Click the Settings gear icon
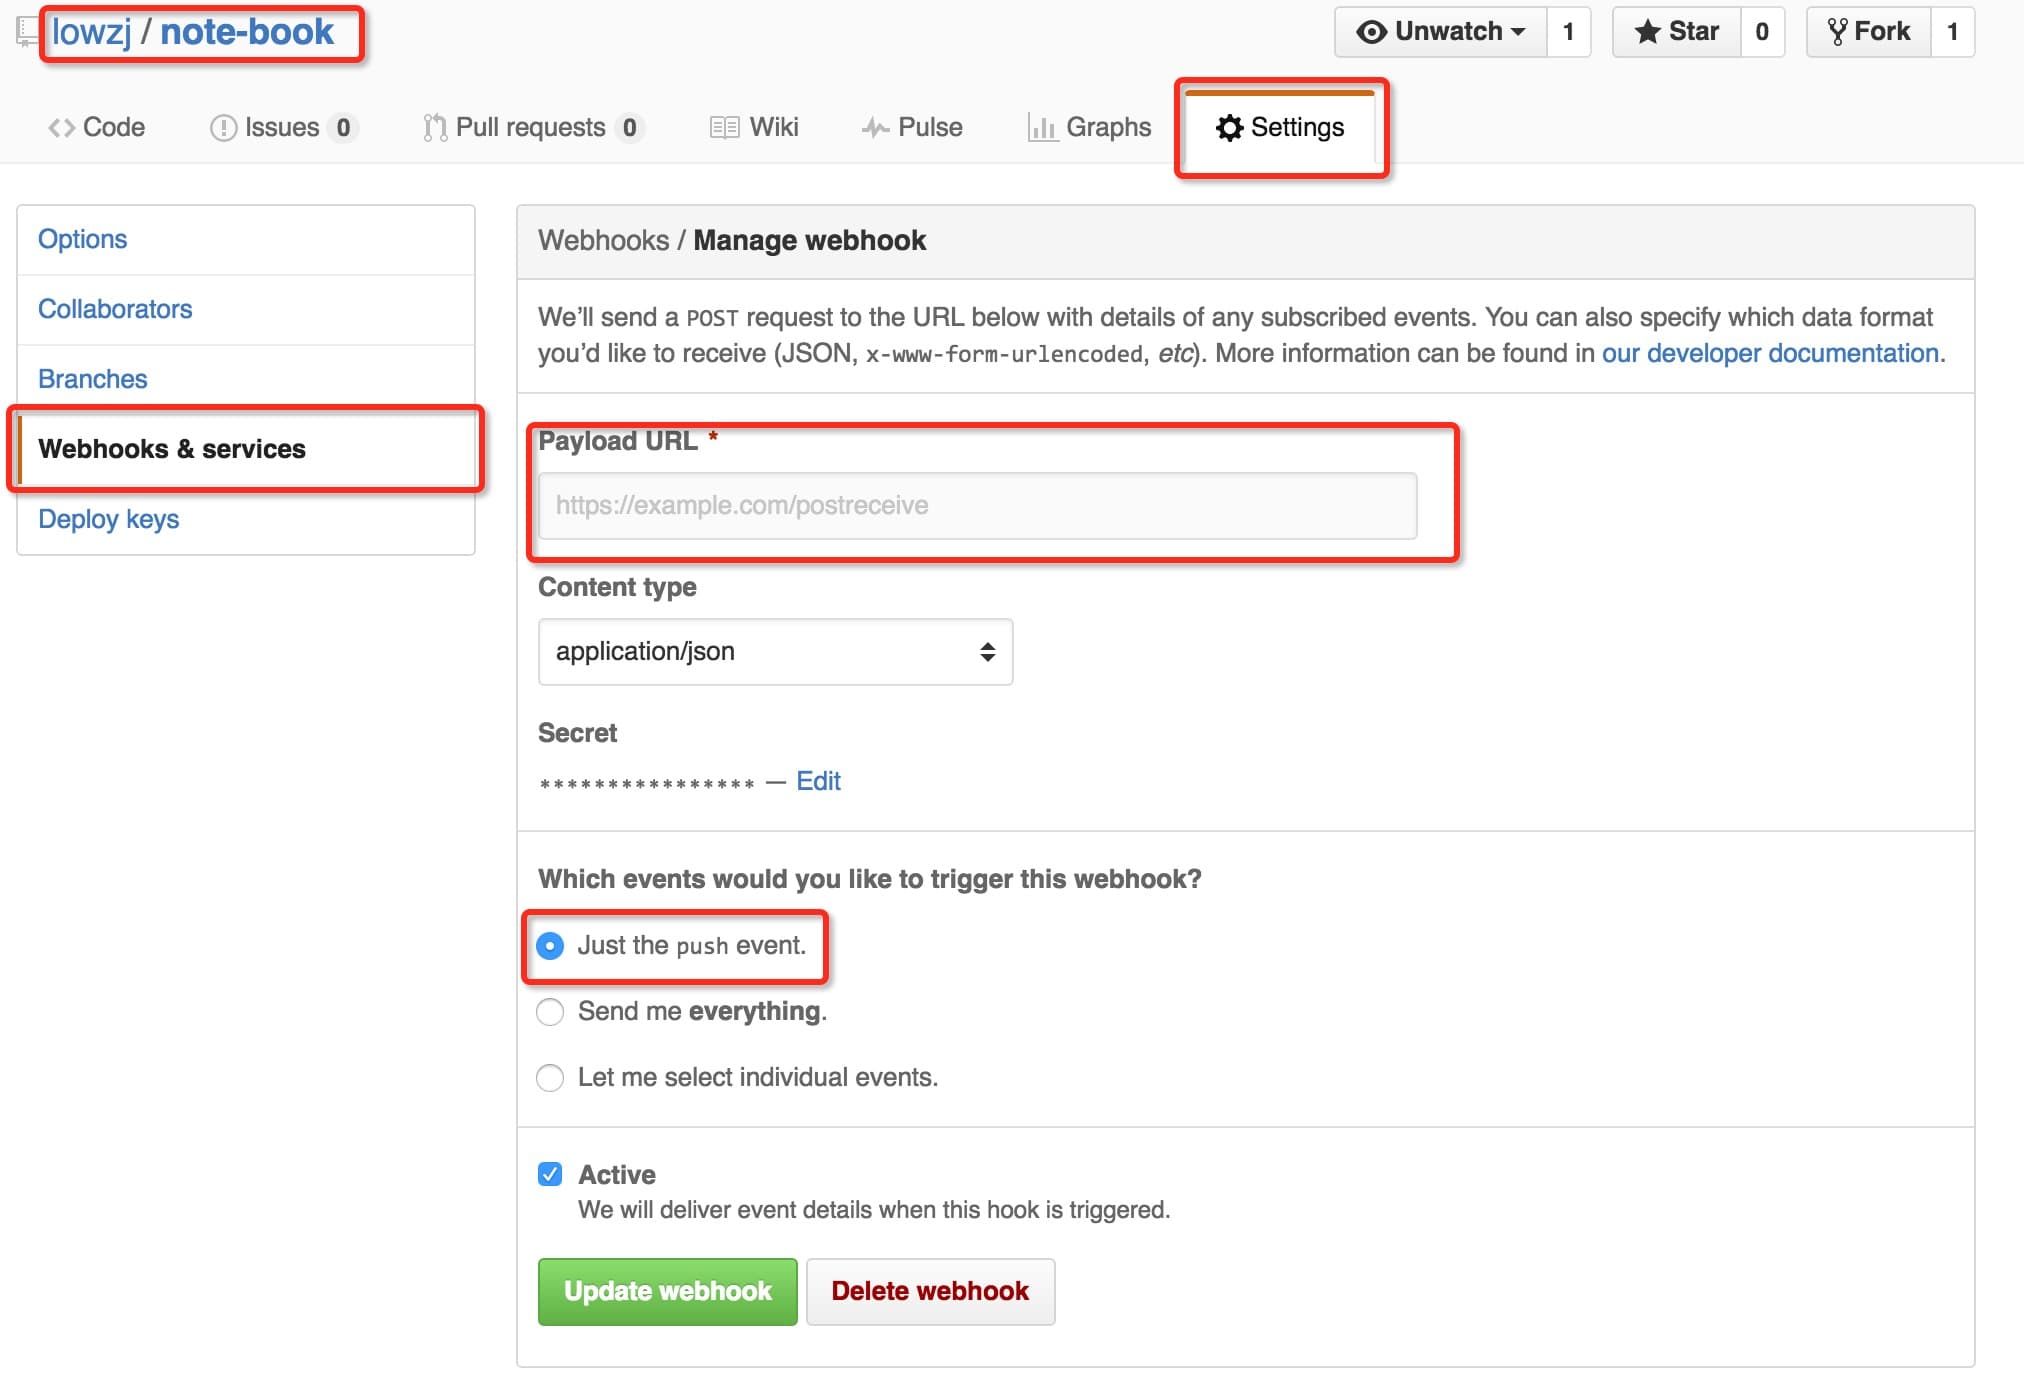This screenshot has height=1384, width=2024. (x=1229, y=128)
